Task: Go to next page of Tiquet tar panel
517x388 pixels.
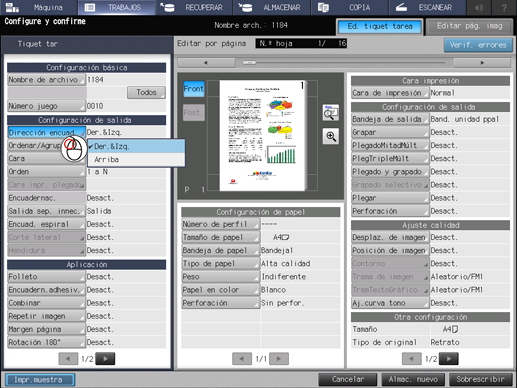Action: pos(105,359)
